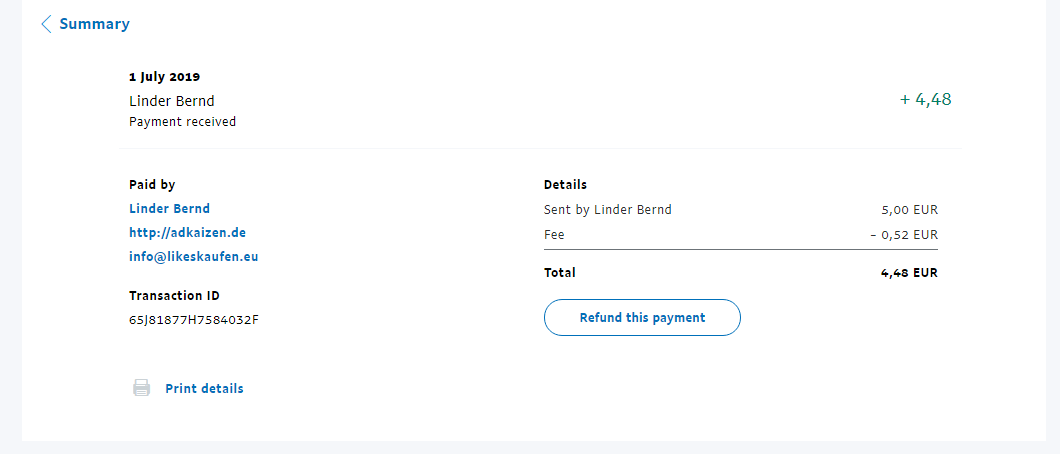This screenshot has width=1060, height=454.
Task: Click the 5,00 EUR sent amount
Action: (909, 210)
